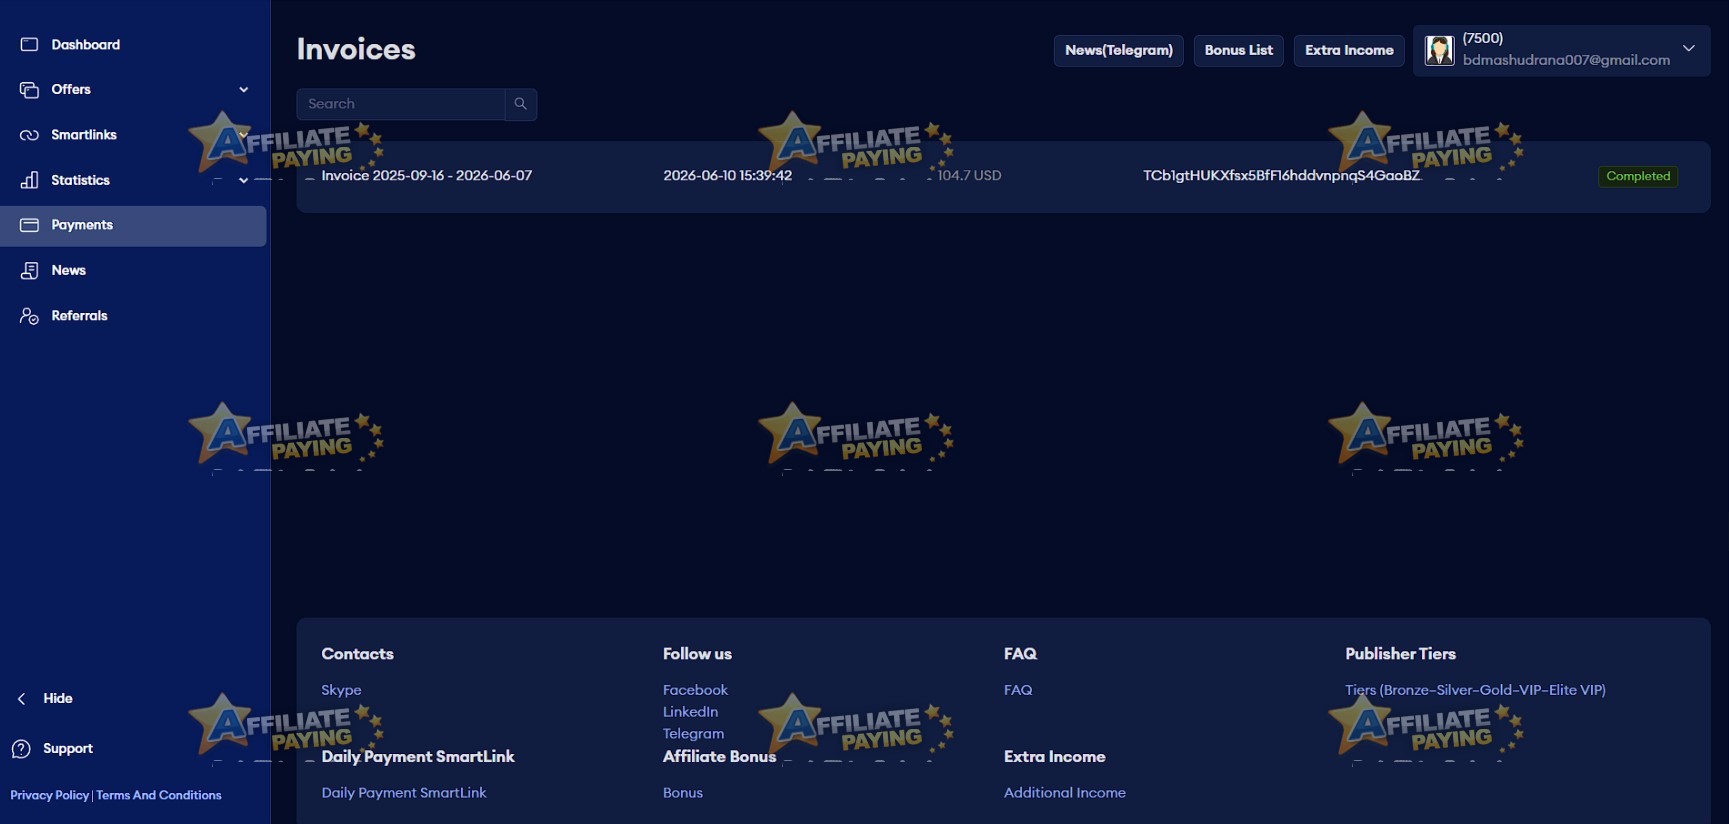1729x824 pixels.
Task: Open the LinkedIn link
Action: click(x=690, y=712)
